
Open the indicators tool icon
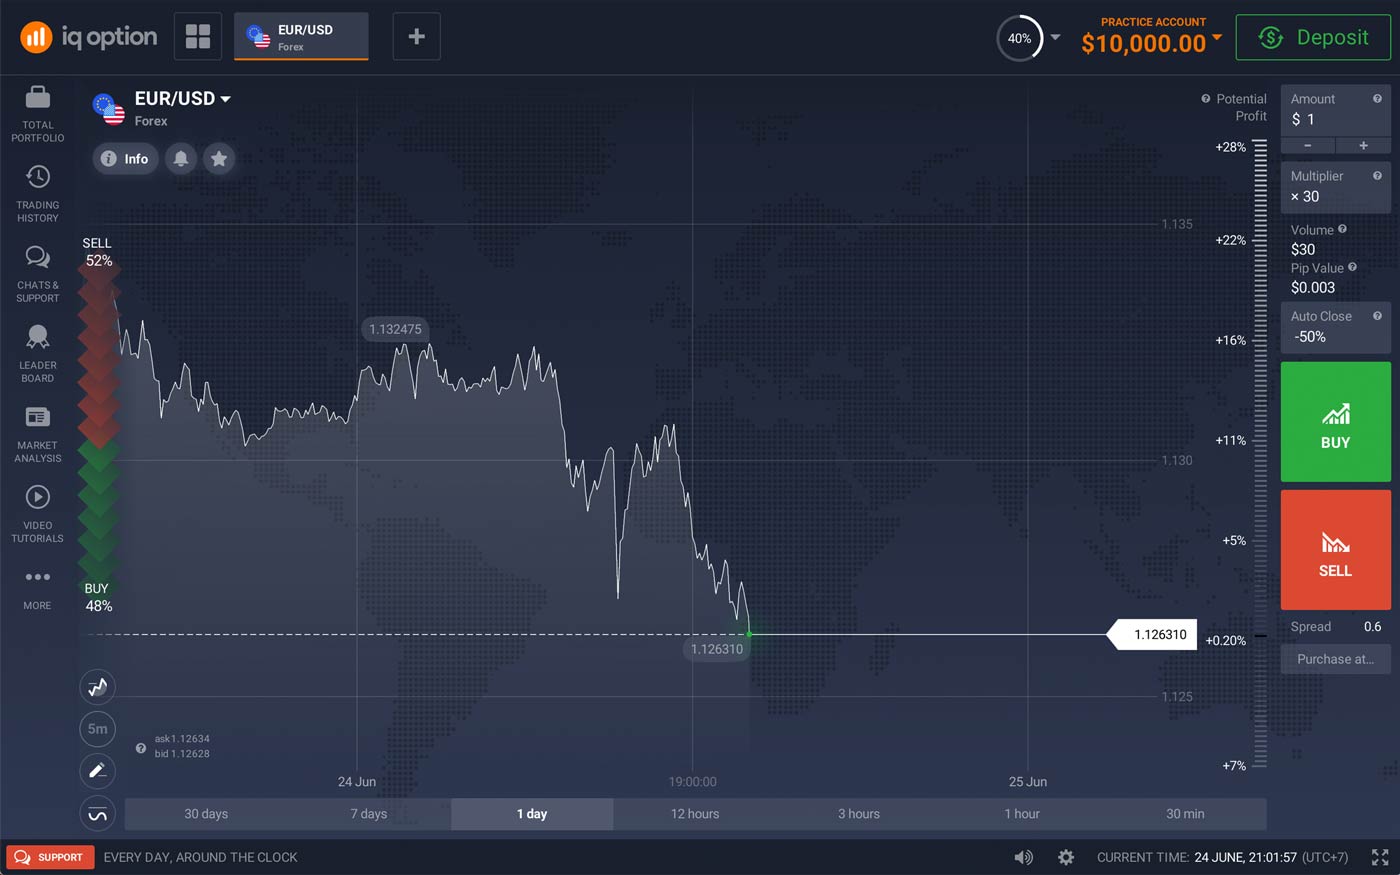tap(97, 813)
